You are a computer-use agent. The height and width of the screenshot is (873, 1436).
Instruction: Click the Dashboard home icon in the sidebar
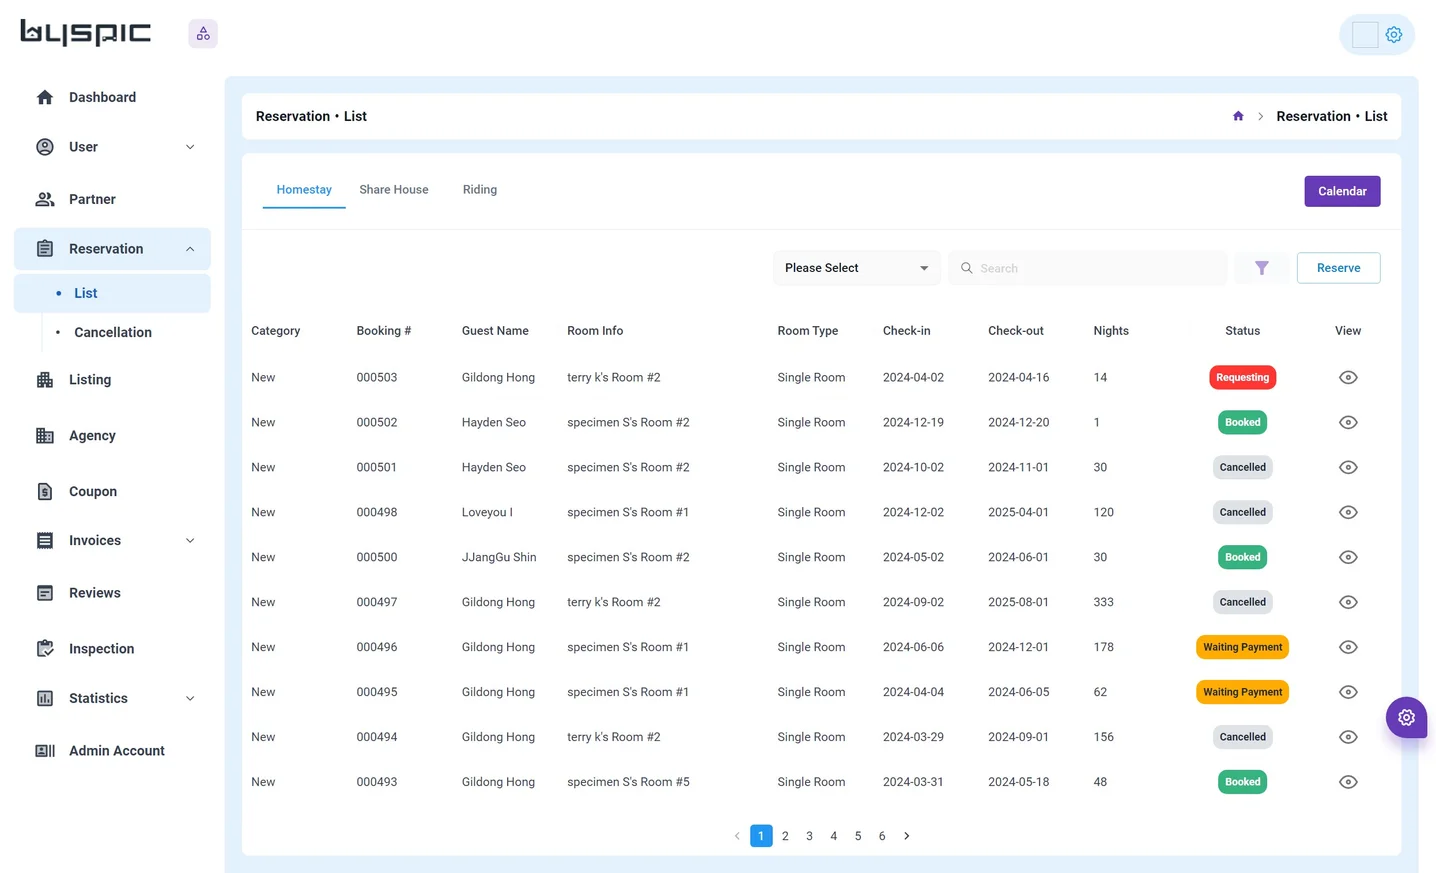[x=45, y=97]
